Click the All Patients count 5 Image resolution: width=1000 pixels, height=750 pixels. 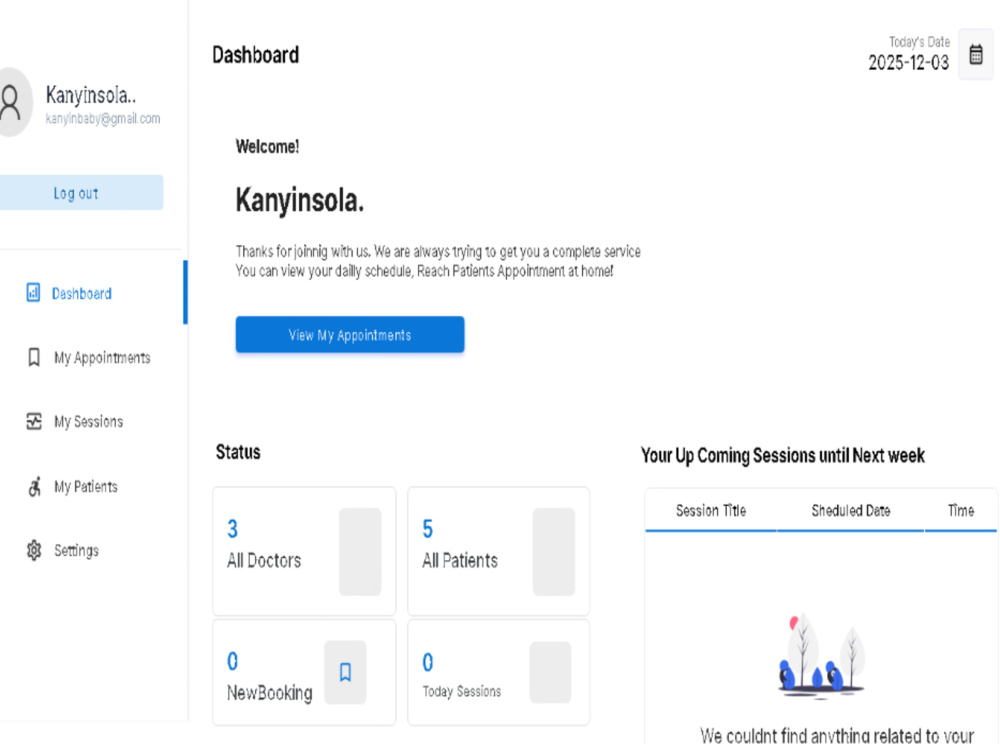pyautogui.click(x=428, y=528)
